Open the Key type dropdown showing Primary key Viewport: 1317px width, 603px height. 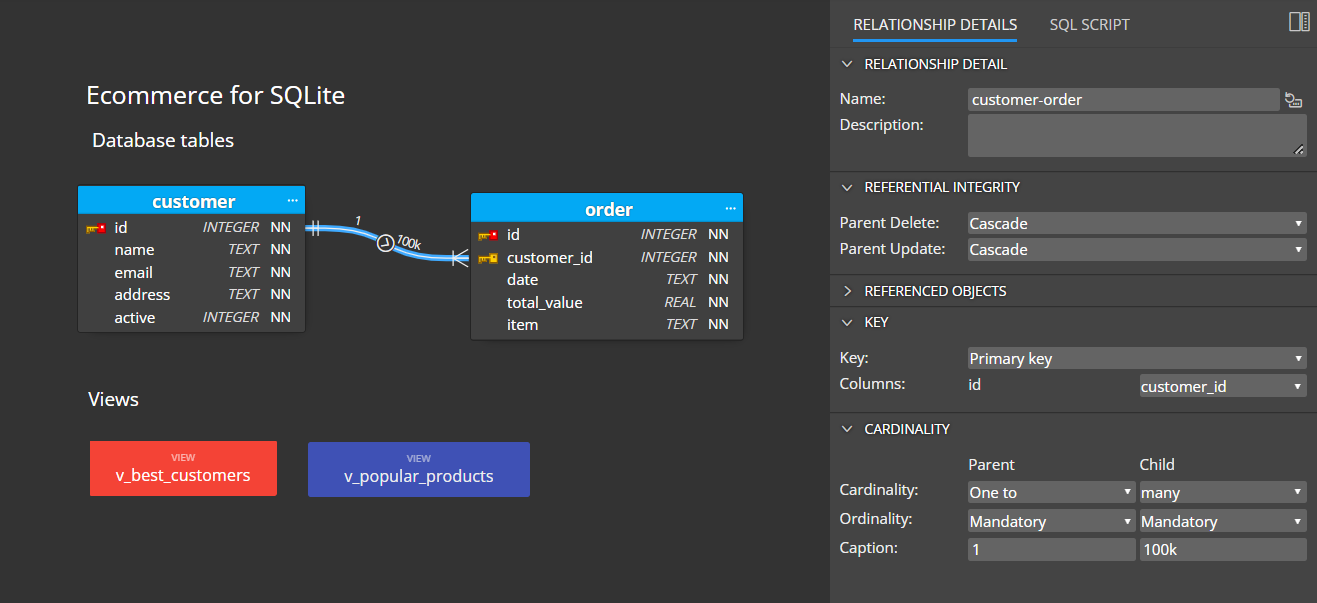click(x=1136, y=357)
